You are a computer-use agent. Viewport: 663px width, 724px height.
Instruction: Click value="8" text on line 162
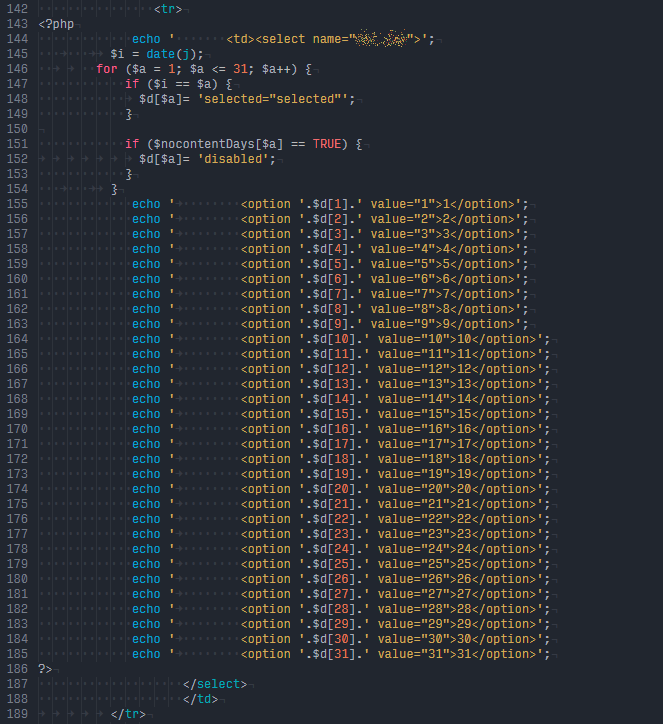click(403, 309)
